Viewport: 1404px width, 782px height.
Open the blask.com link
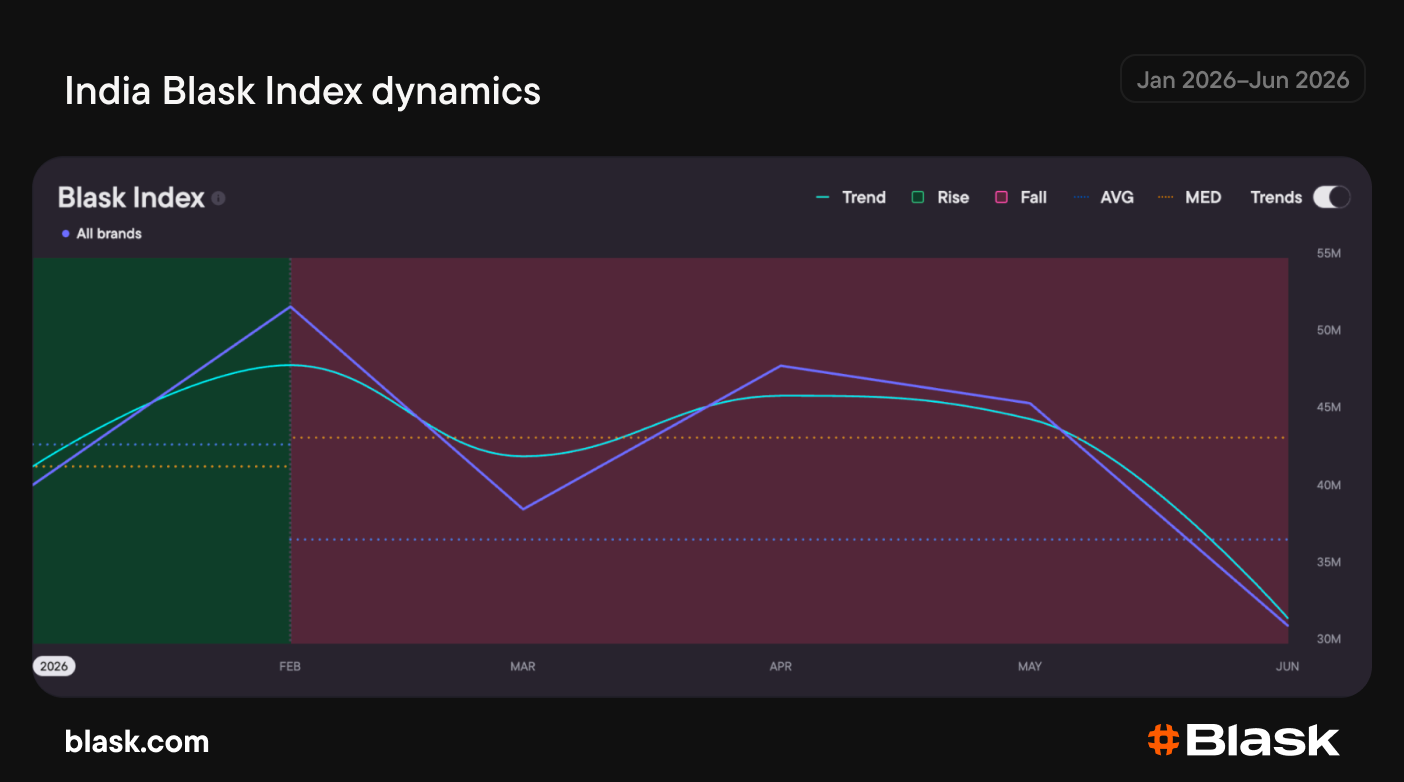(137, 742)
